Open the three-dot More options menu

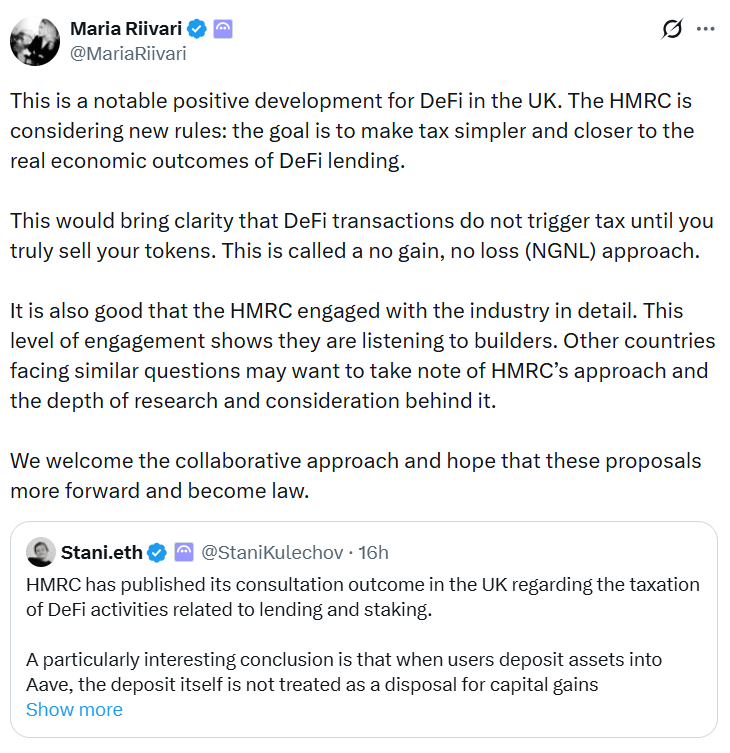705,30
